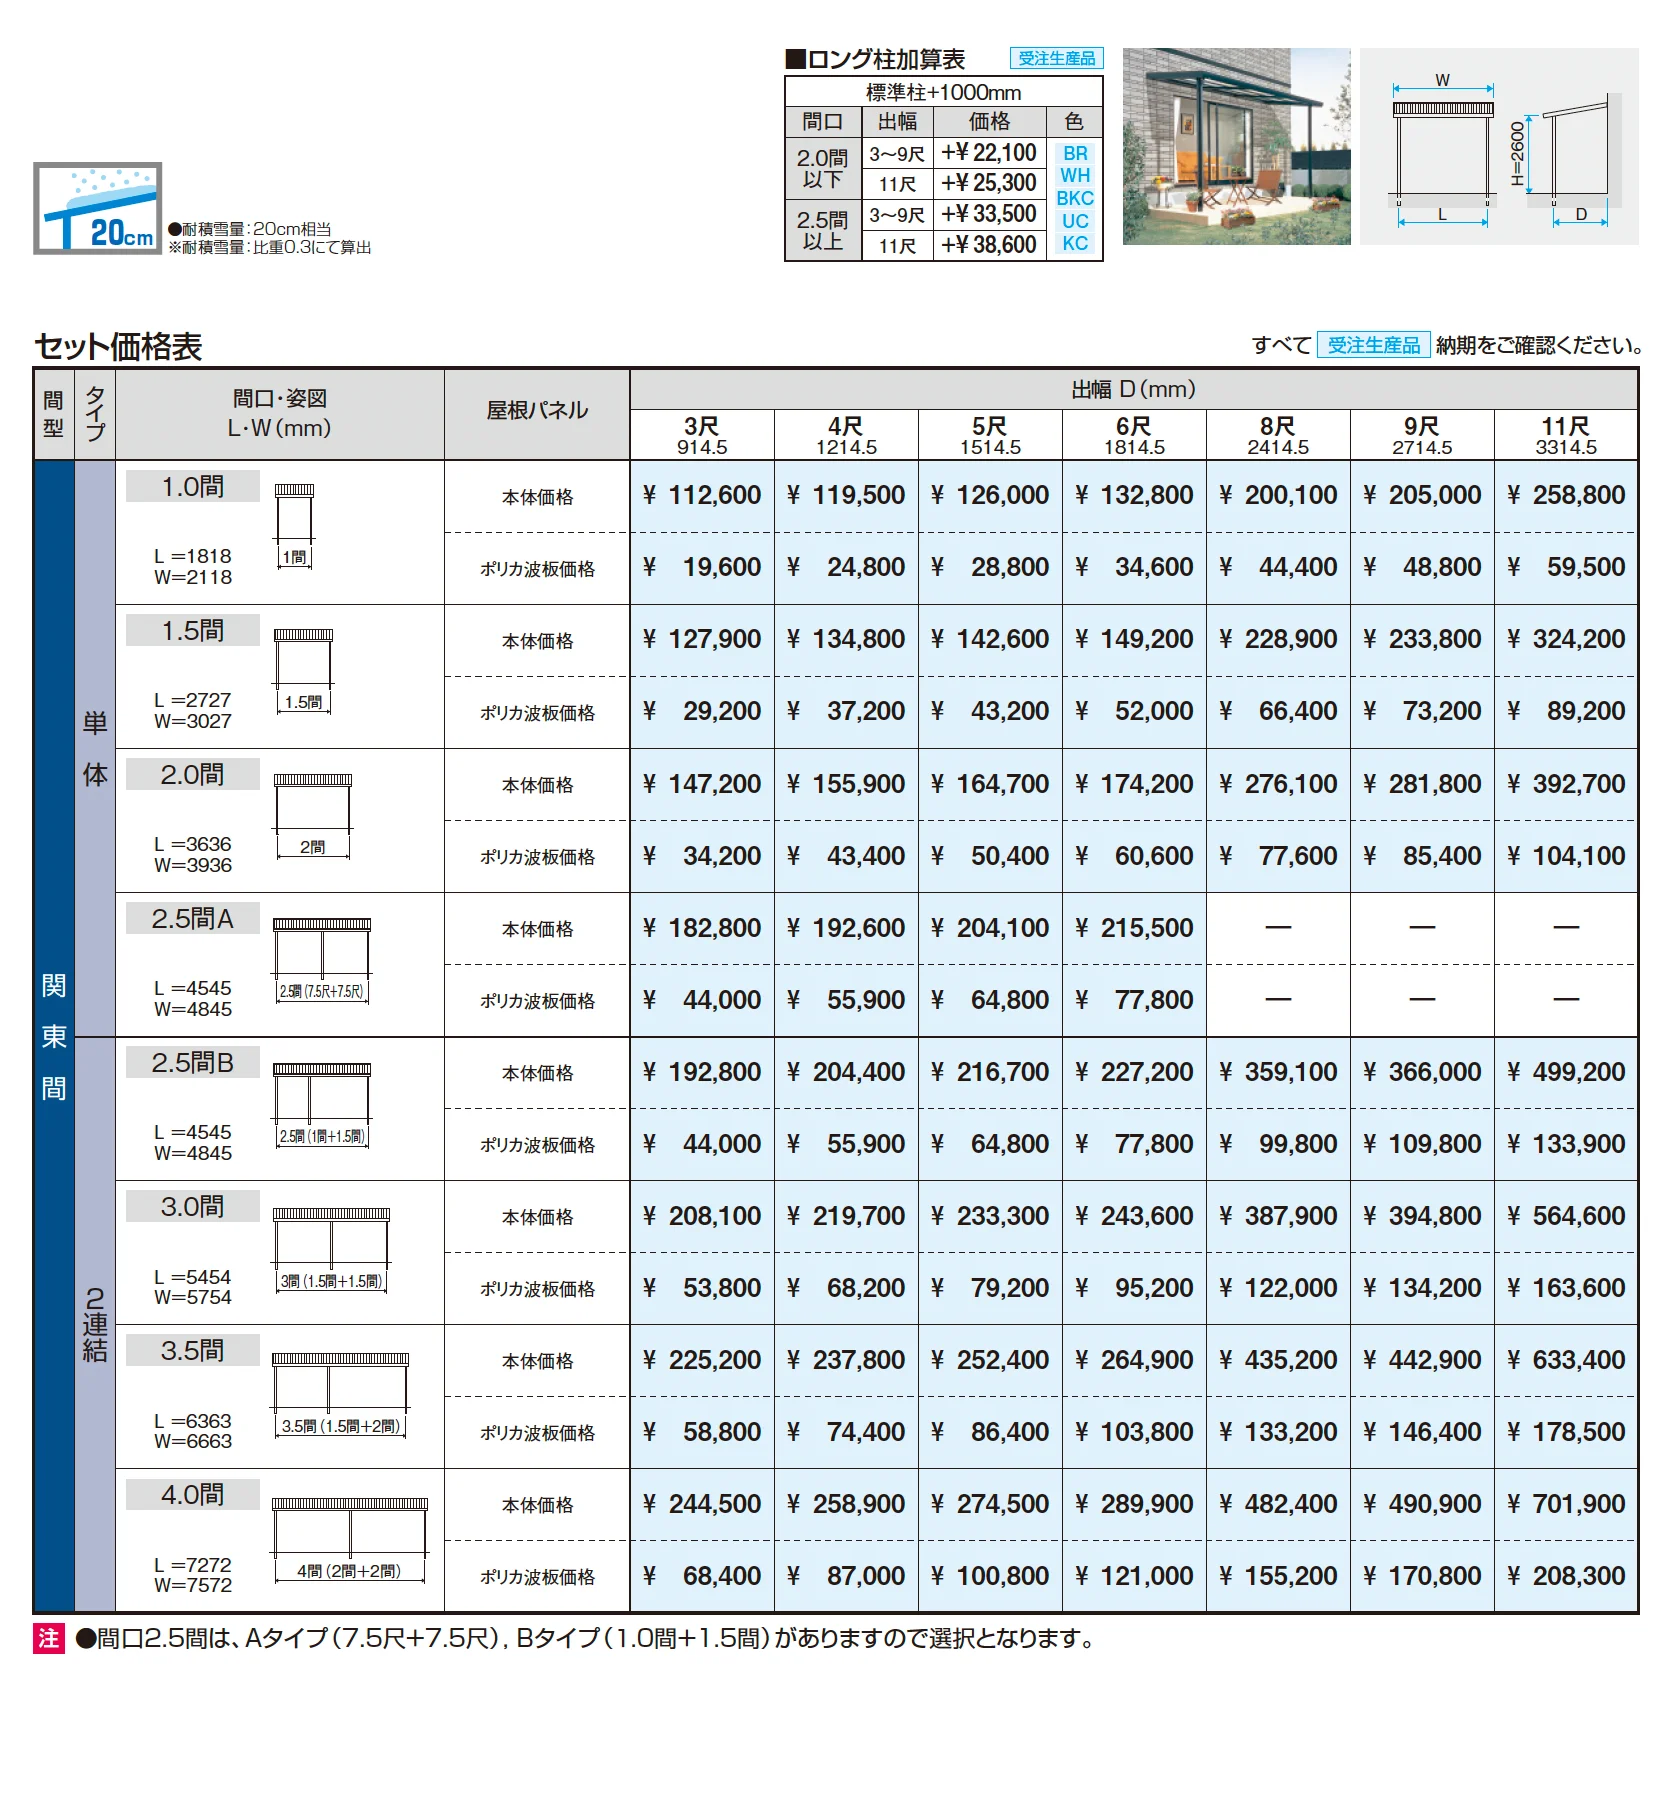Click the 9尺 2714.5 column header
This screenshot has width=1680, height=1820.
pos(1422,436)
